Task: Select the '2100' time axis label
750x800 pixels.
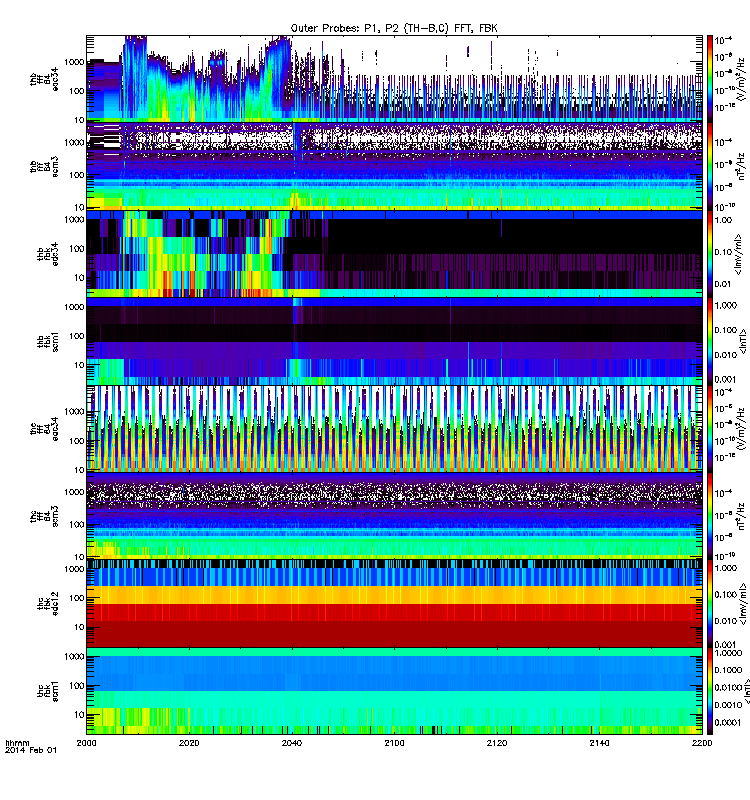Action: 394,743
